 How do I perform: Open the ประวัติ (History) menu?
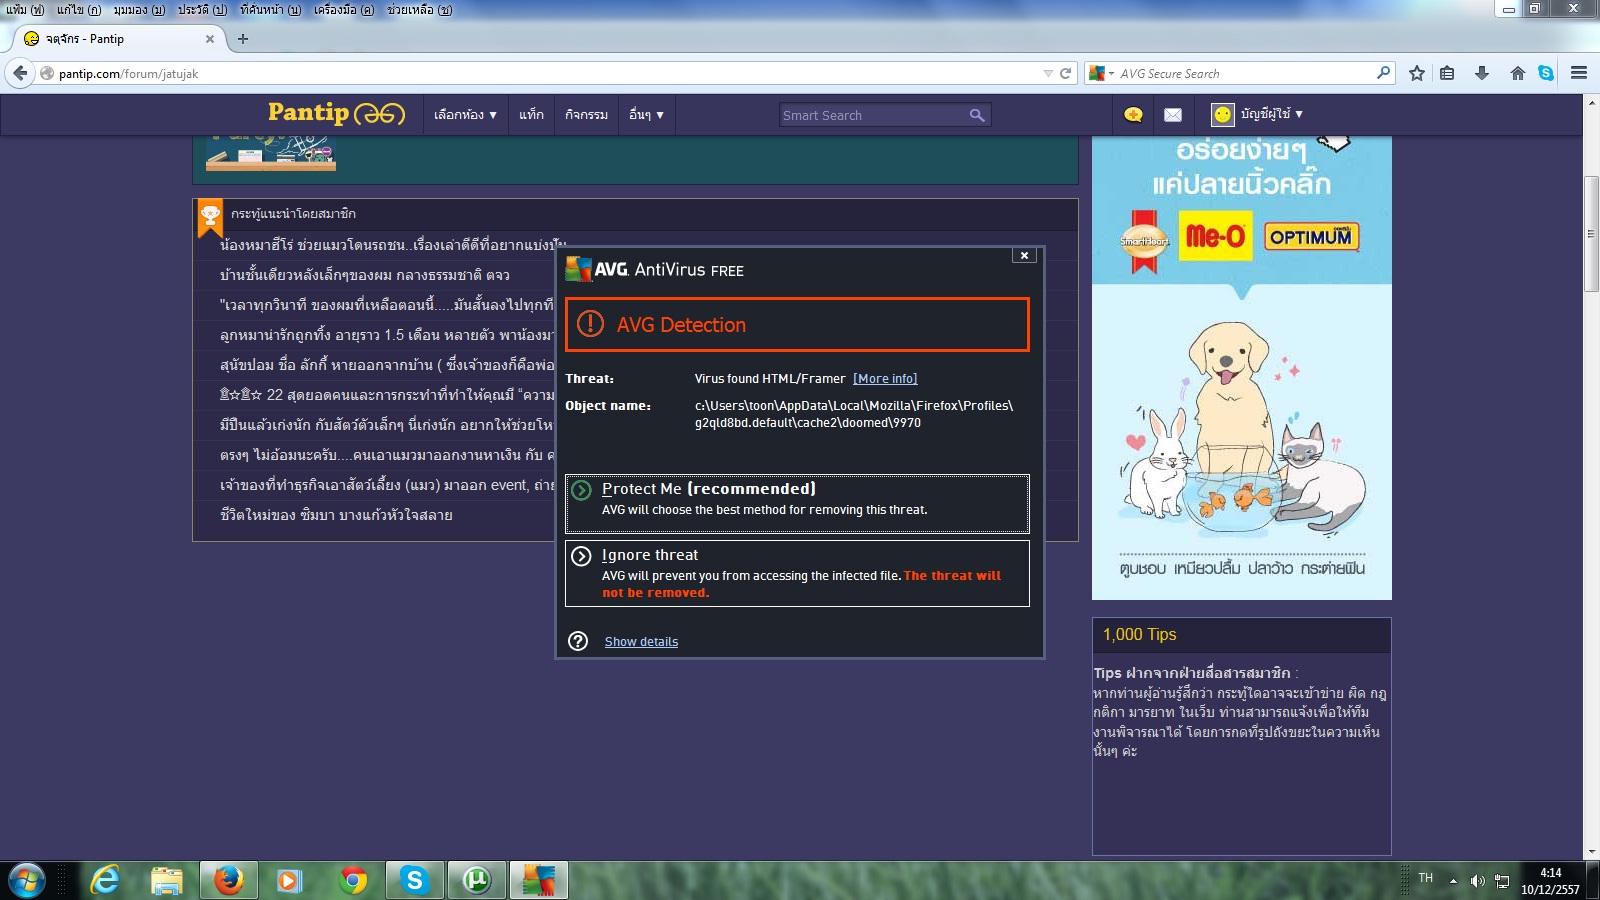[203, 9]
